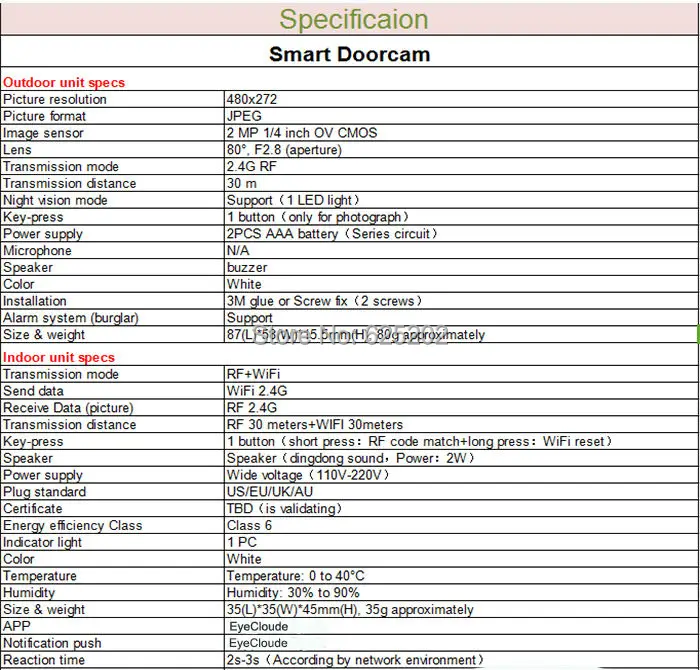This screenshot has width=700, height=670.
Task: Click the 'Notification push' label
Action: [x=52, y=643]
